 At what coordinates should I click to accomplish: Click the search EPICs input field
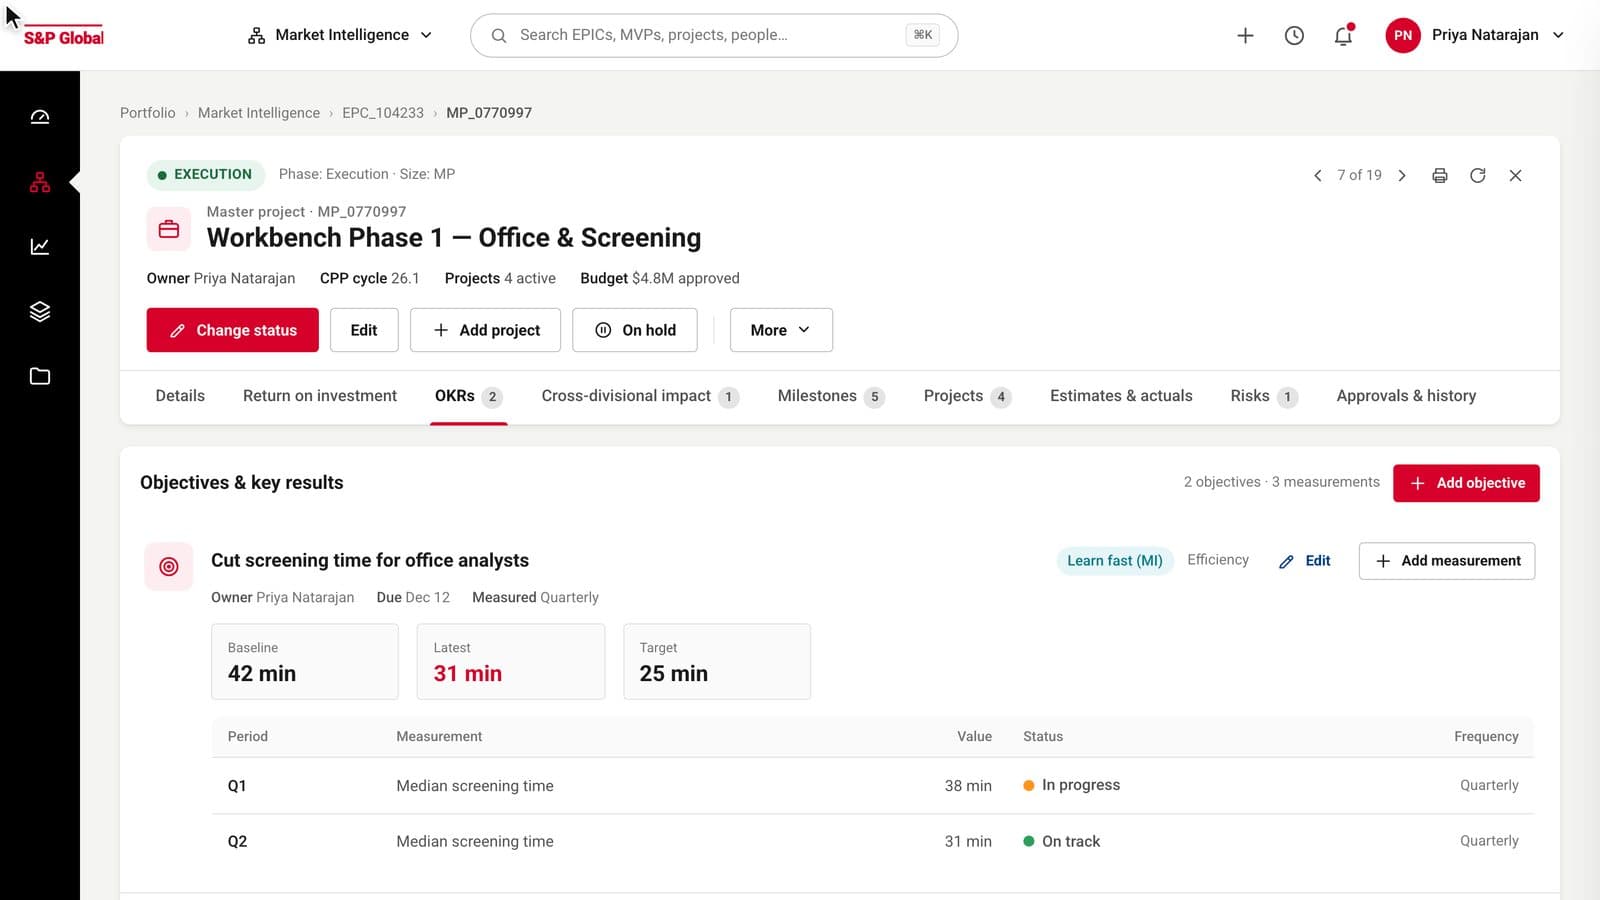[714, 35]
